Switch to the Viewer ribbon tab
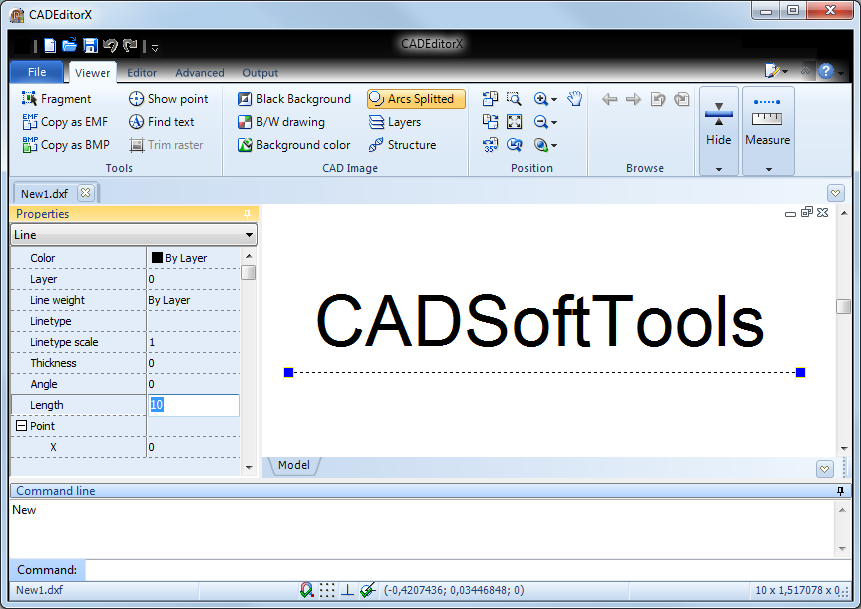 pos(92,72)
